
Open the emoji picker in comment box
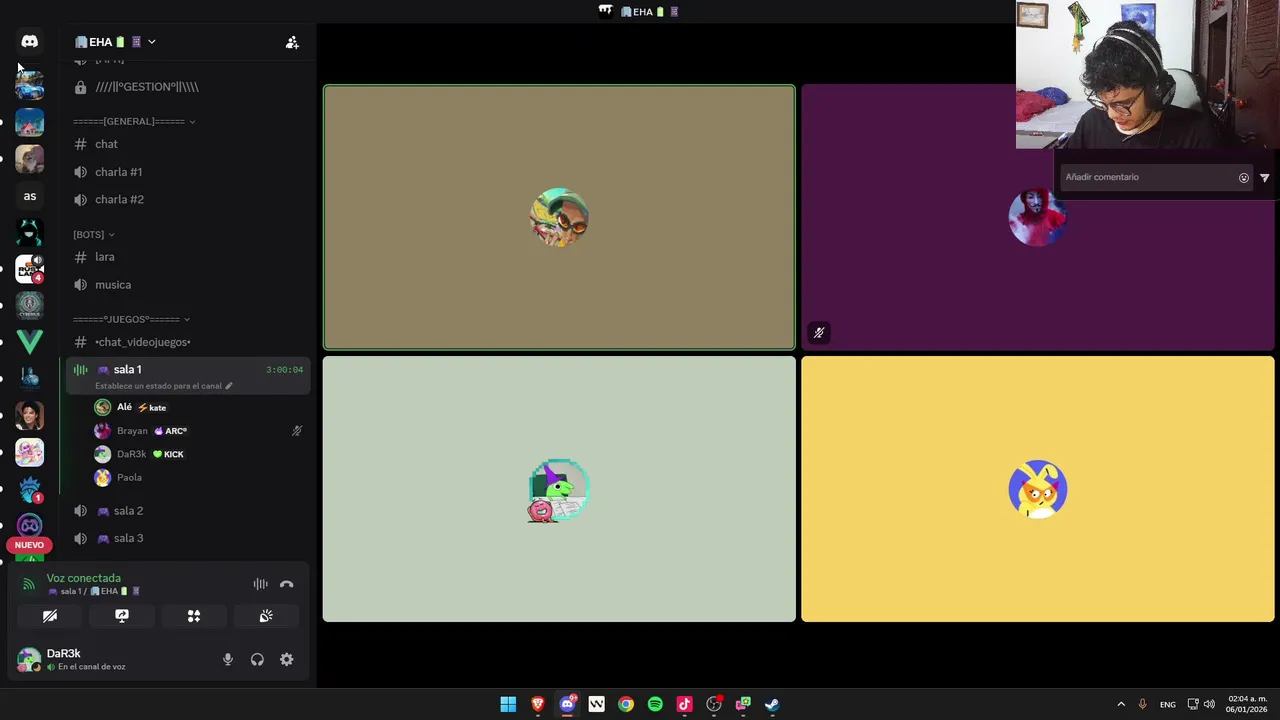[x=1244, y=178]
